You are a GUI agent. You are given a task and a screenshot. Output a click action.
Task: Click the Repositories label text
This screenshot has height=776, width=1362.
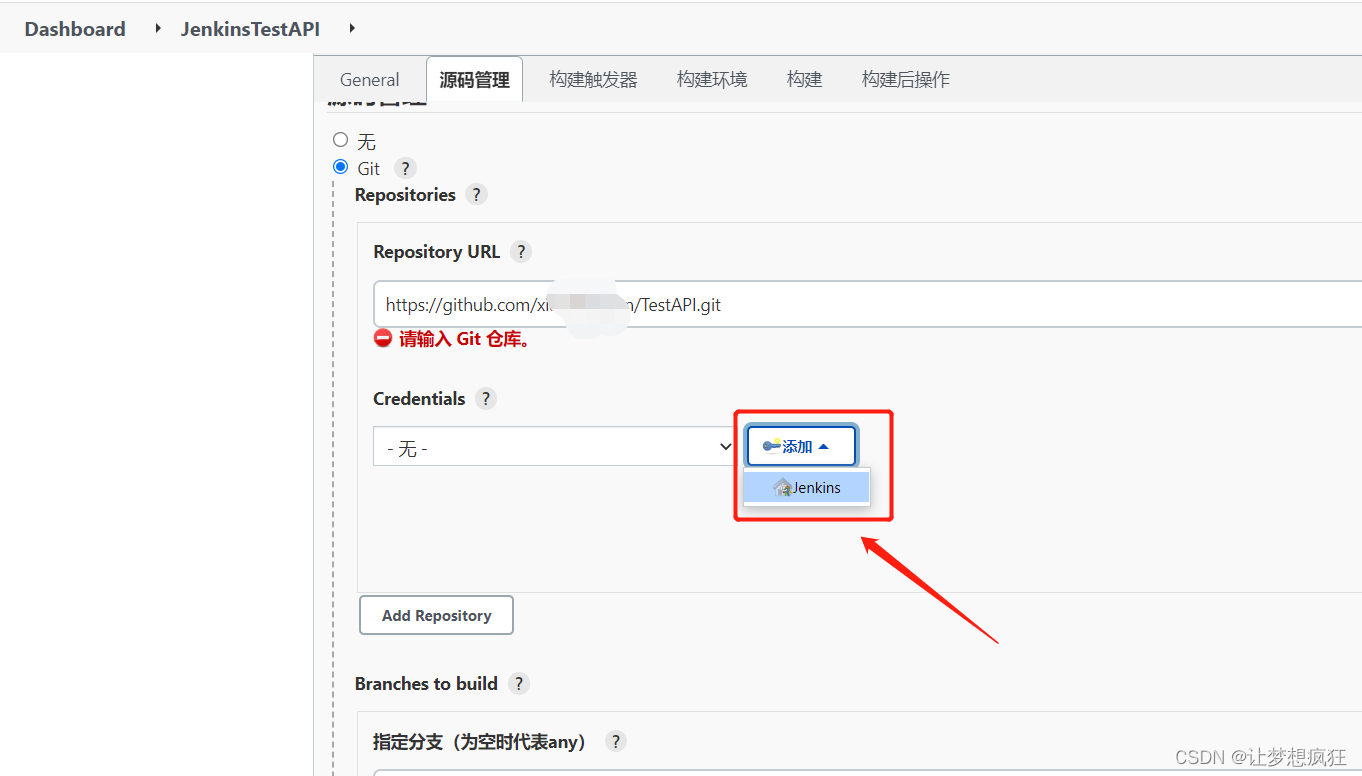(405, 194)
